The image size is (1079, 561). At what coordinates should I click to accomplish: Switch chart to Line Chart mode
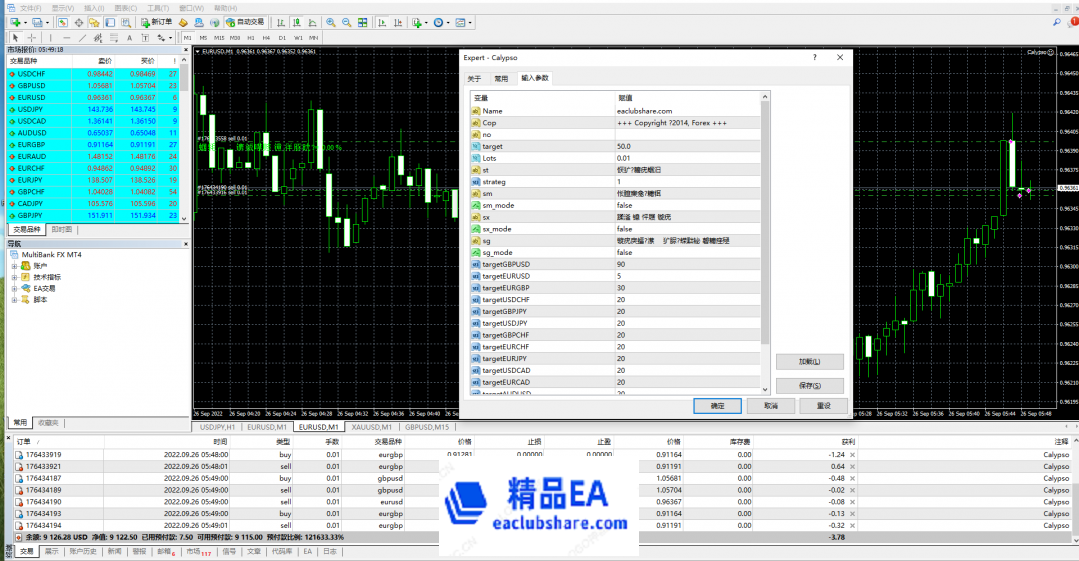[312, 23]
